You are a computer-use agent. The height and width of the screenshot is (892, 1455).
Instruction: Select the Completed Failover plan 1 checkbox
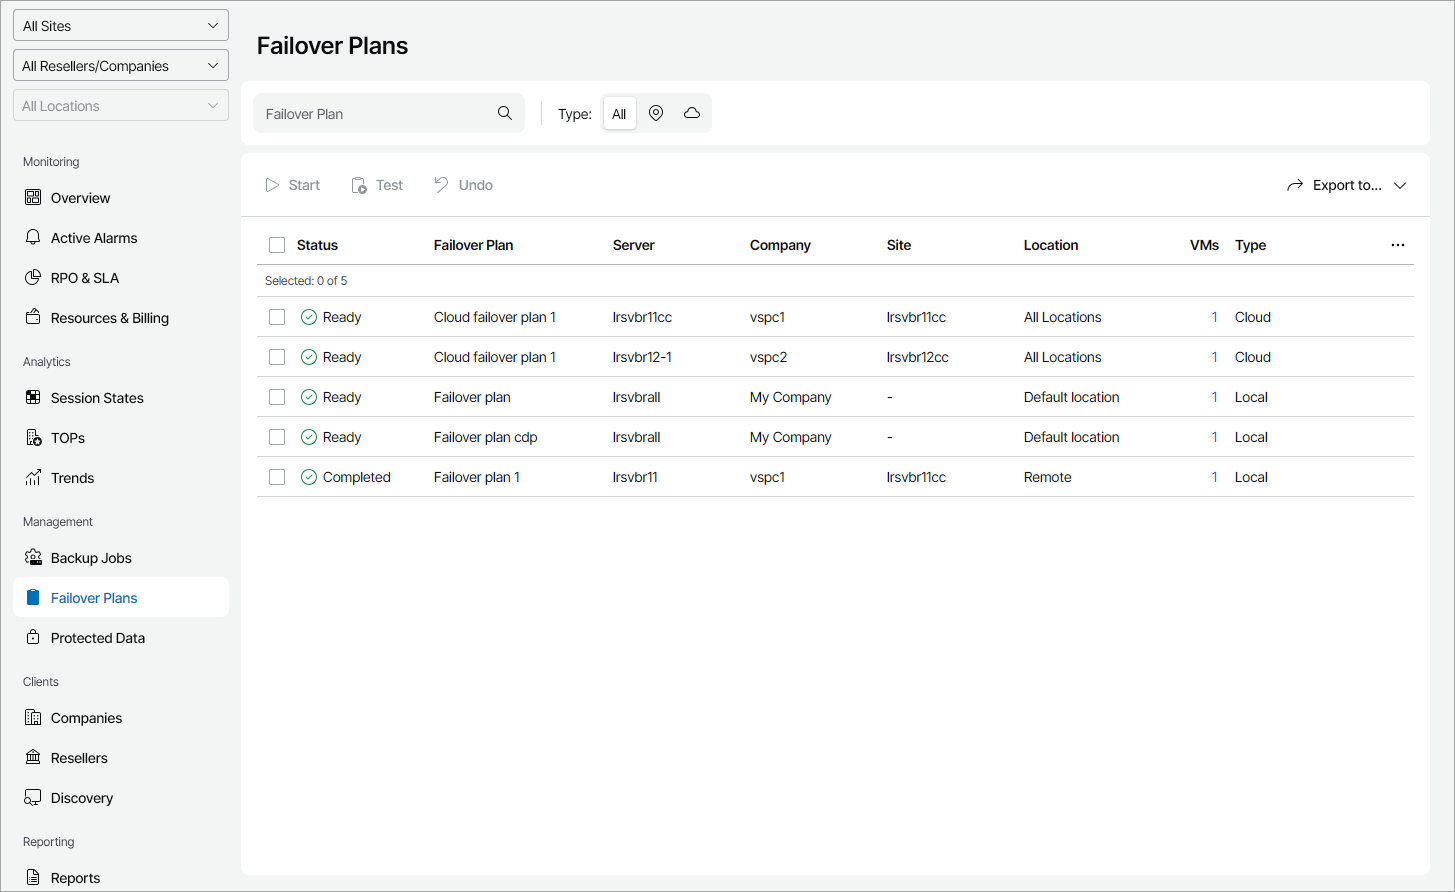click(x=277, y=477)
